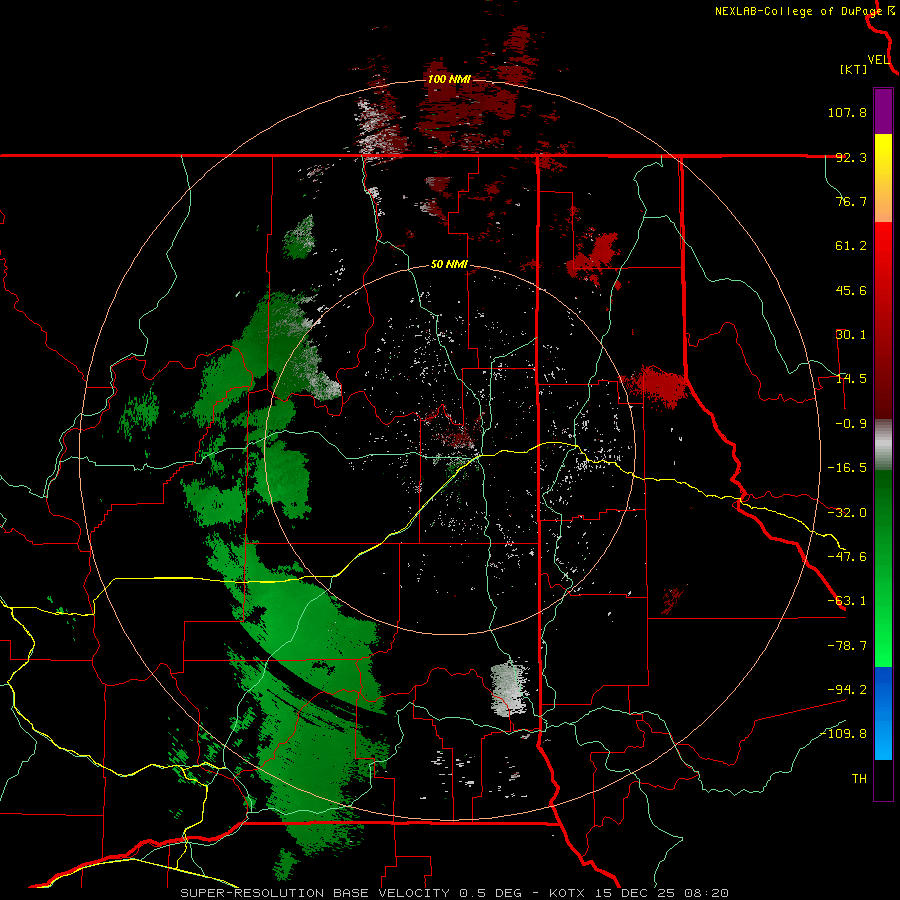Select the -16.5 legend value
Viewport: 900px width, 900px height.
(847, 468)
